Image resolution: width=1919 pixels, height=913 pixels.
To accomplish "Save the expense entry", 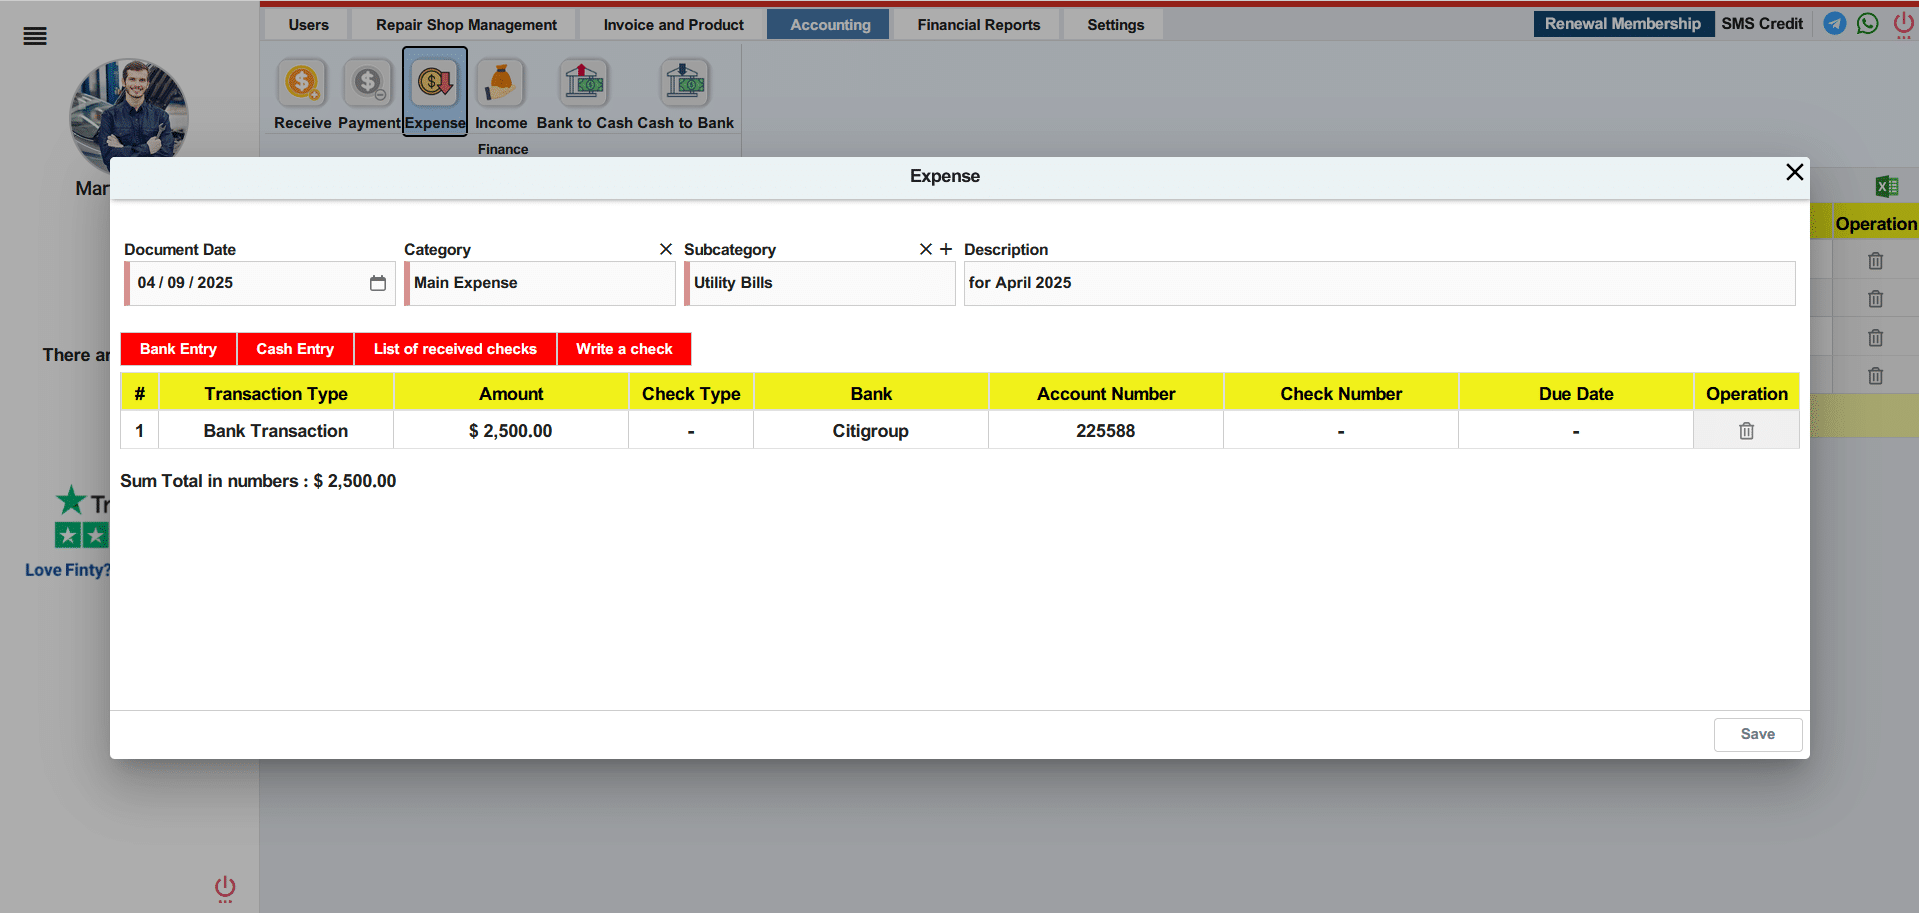I will [x=1757, y=735].
